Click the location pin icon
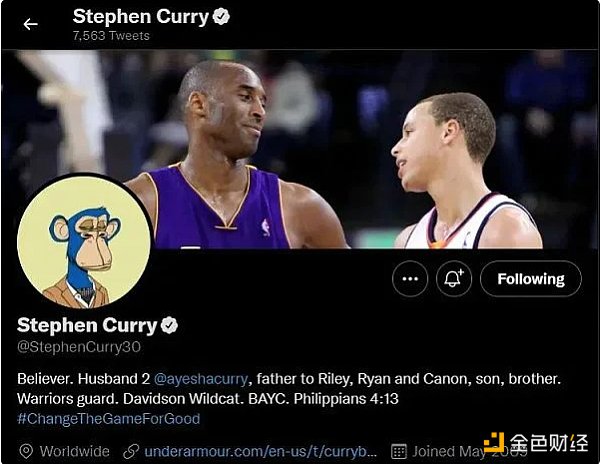The width and height of the screenshot is (600, 464). coord(26,451)
